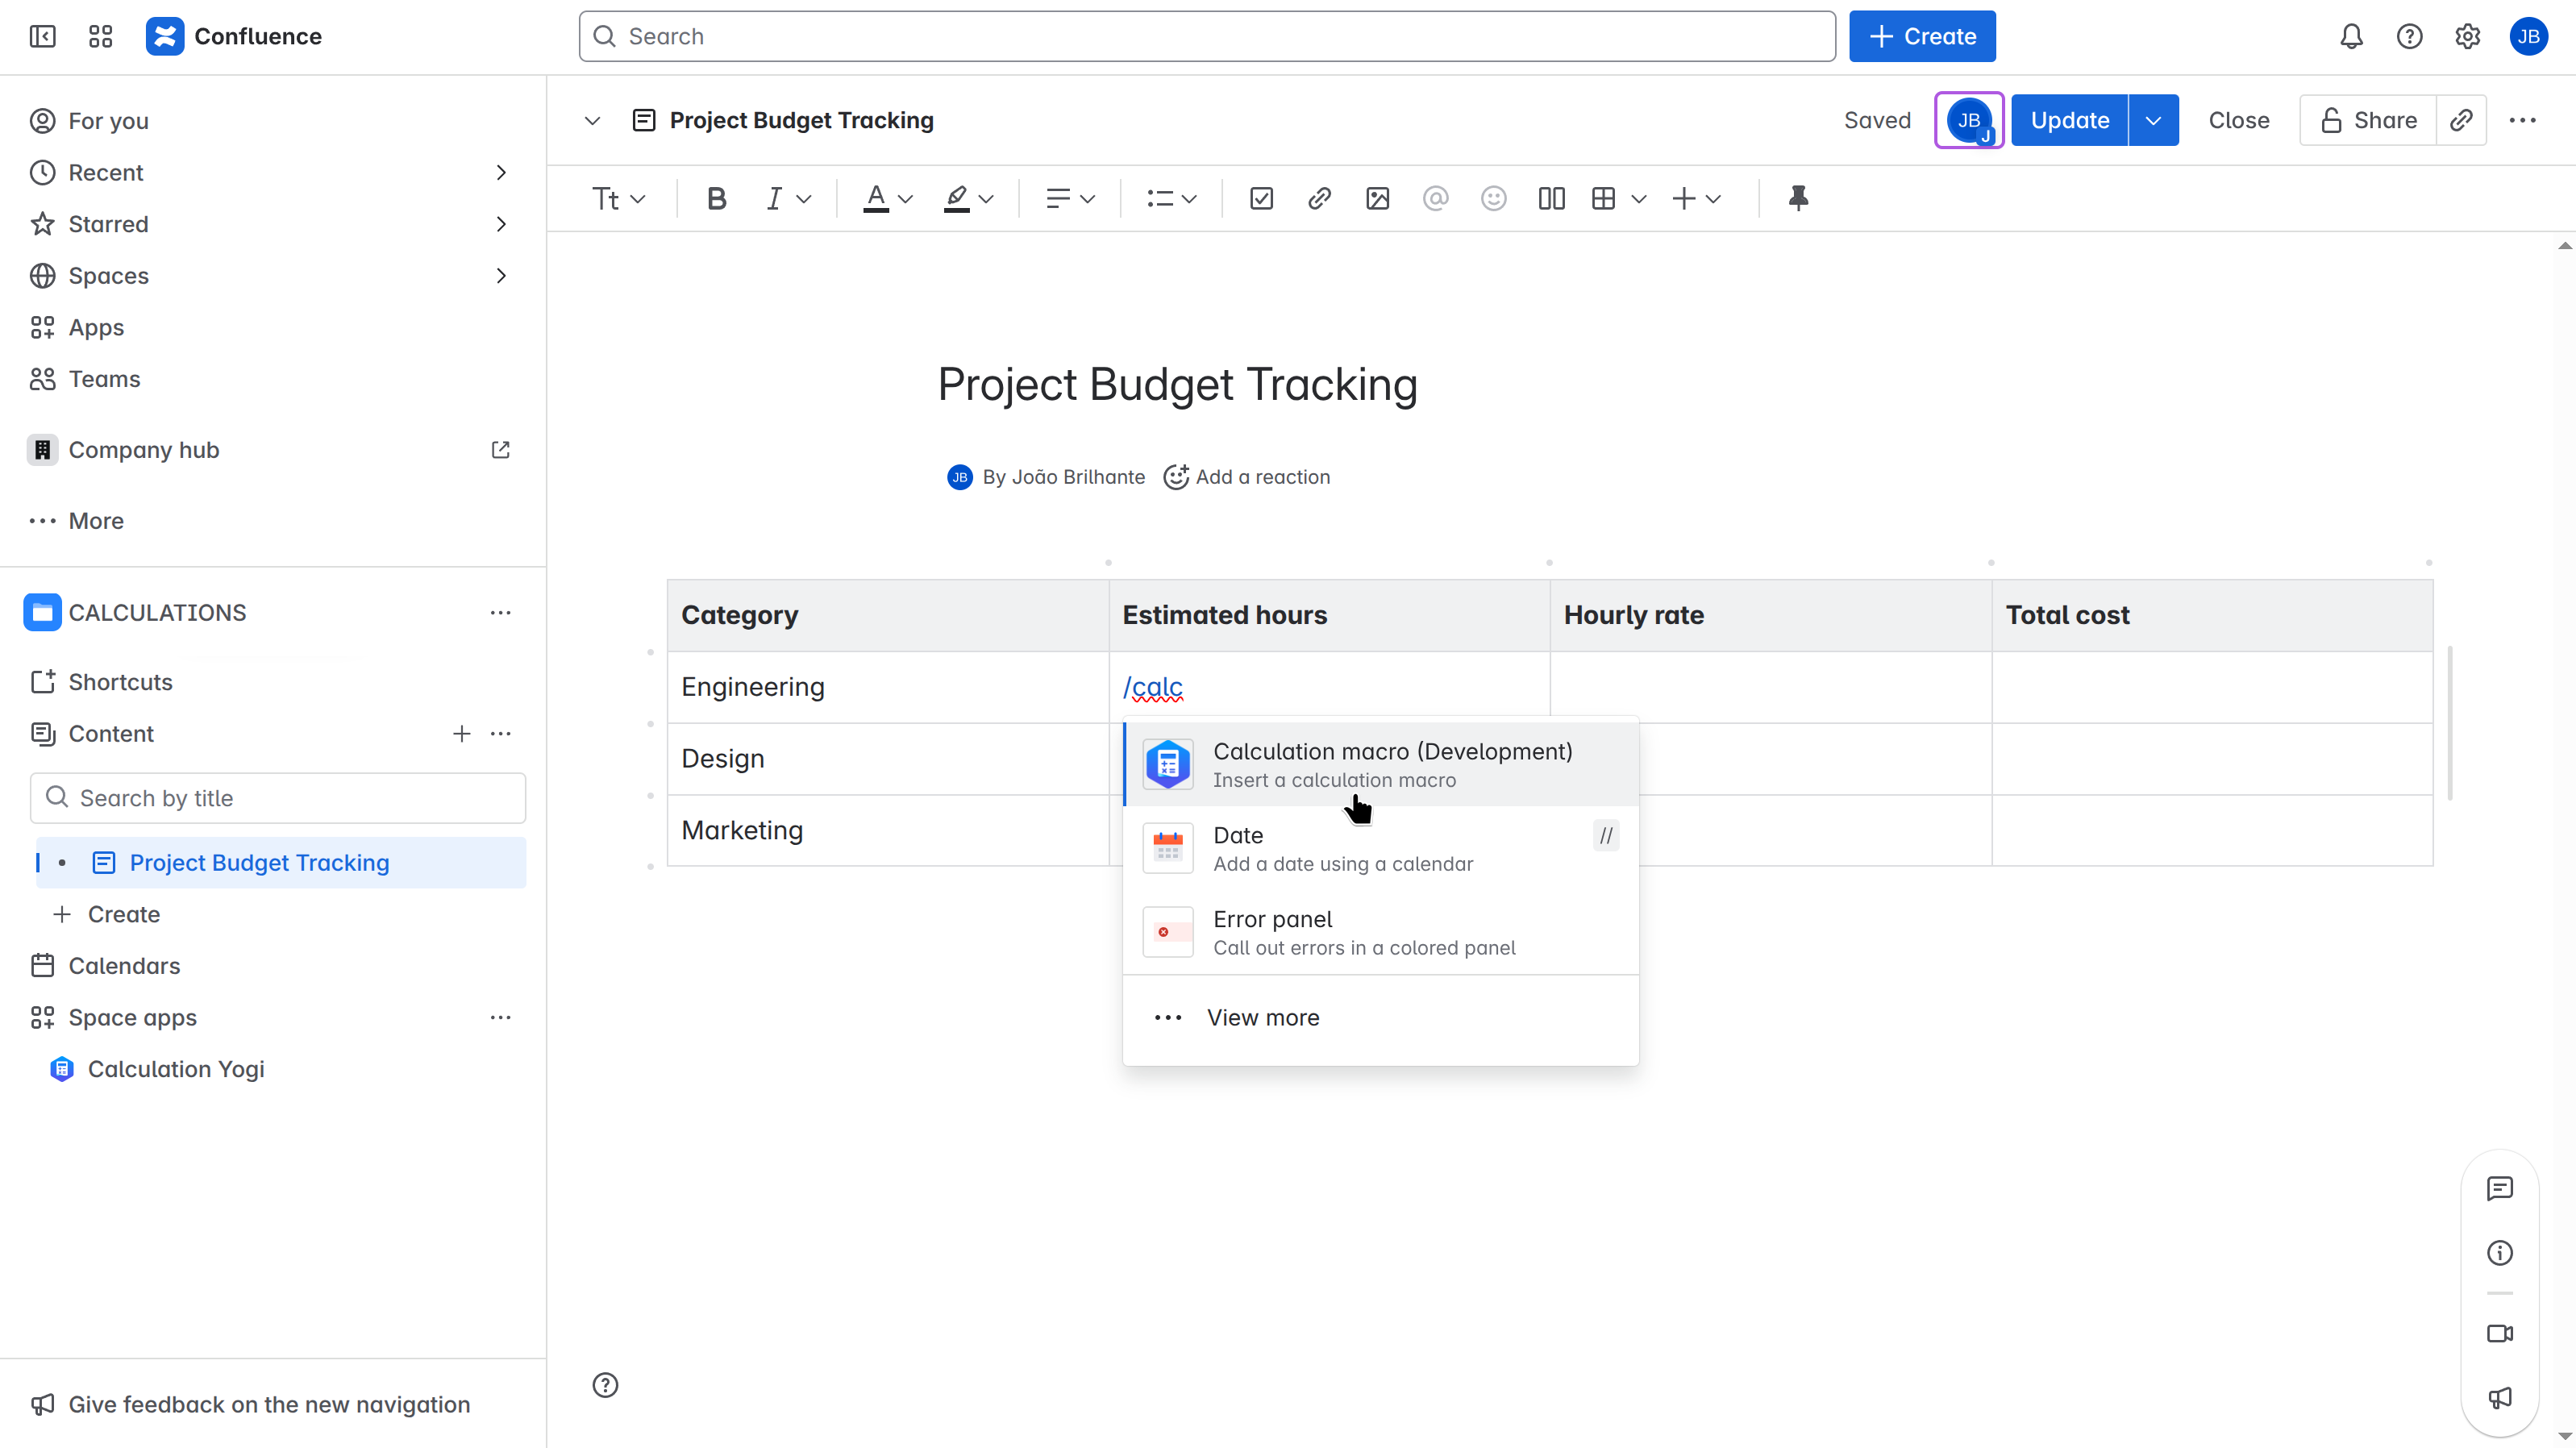
Task: Click the insert link toolbar icon
Action: click(x=1319, y=199)
